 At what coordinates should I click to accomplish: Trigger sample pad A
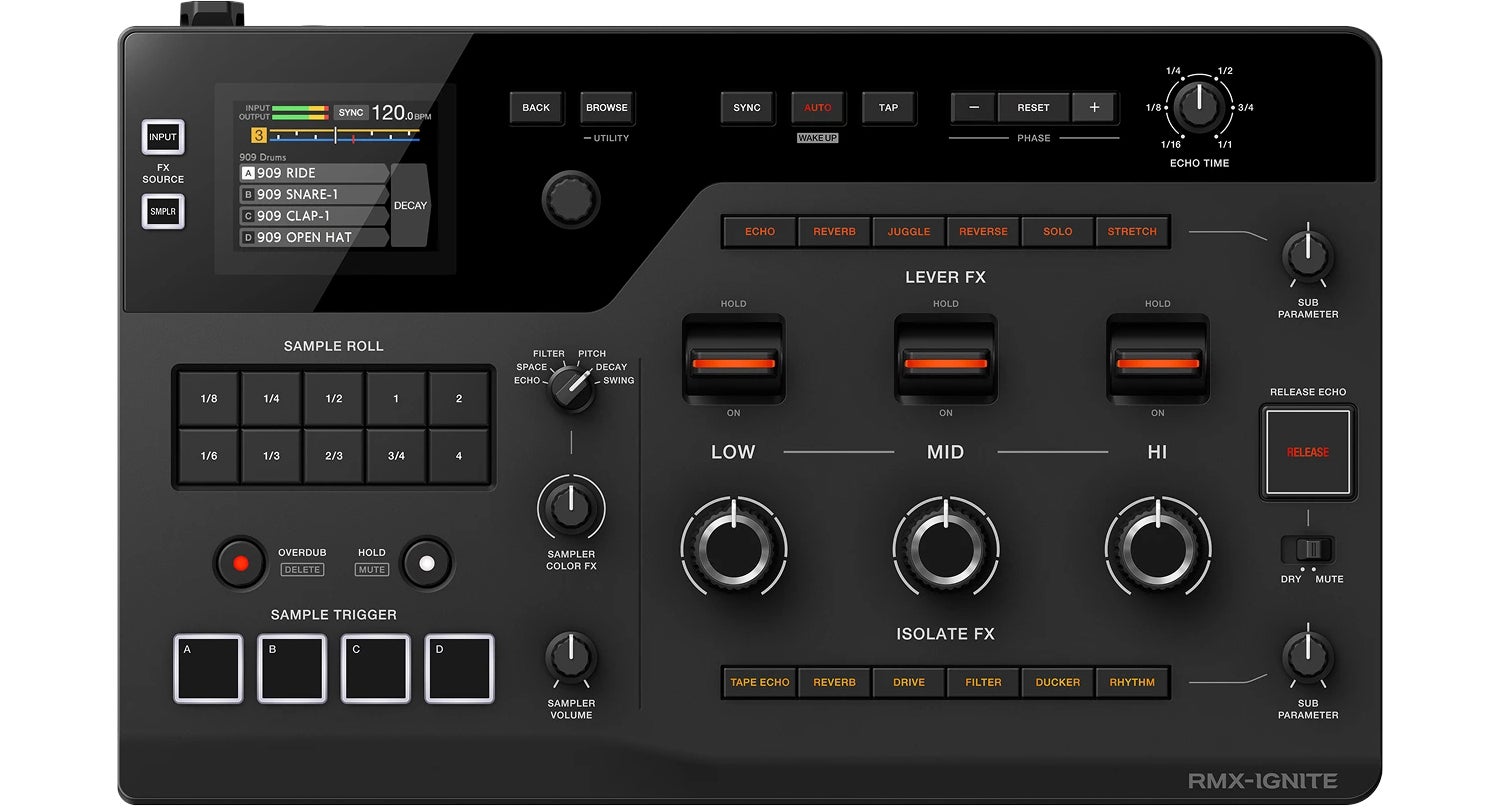(x=208, y=668)
